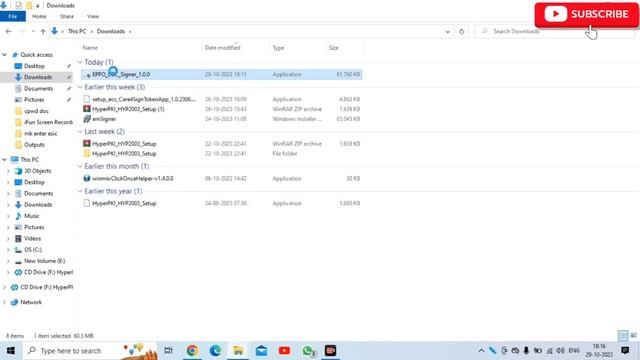Image resolution: width=640 pixels, height=360 pixels.
Task: Select HyperPKI_HYP2003_Setup application from earlier this year
Action: 221,203
